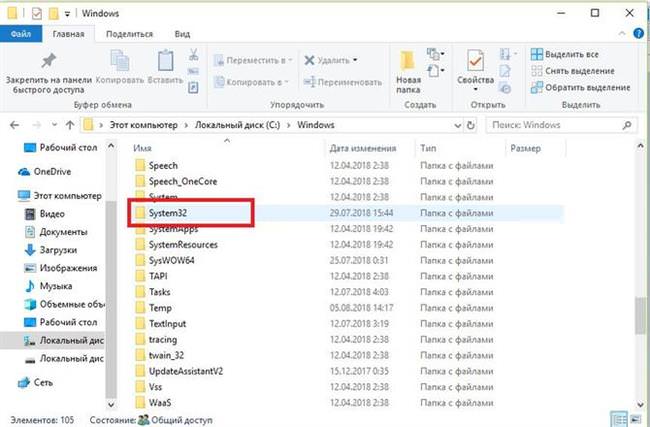Image resolution: width=650 pixels, height=427 pixels.
Task: Click the Paste clipboard icon
Action: point(165,61)
